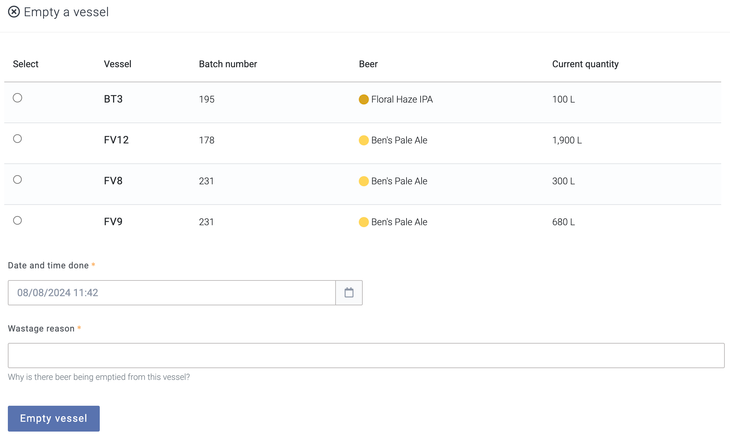
Task: Click the Floral Haze IPA beer name
Action: [x=402, y=100]
